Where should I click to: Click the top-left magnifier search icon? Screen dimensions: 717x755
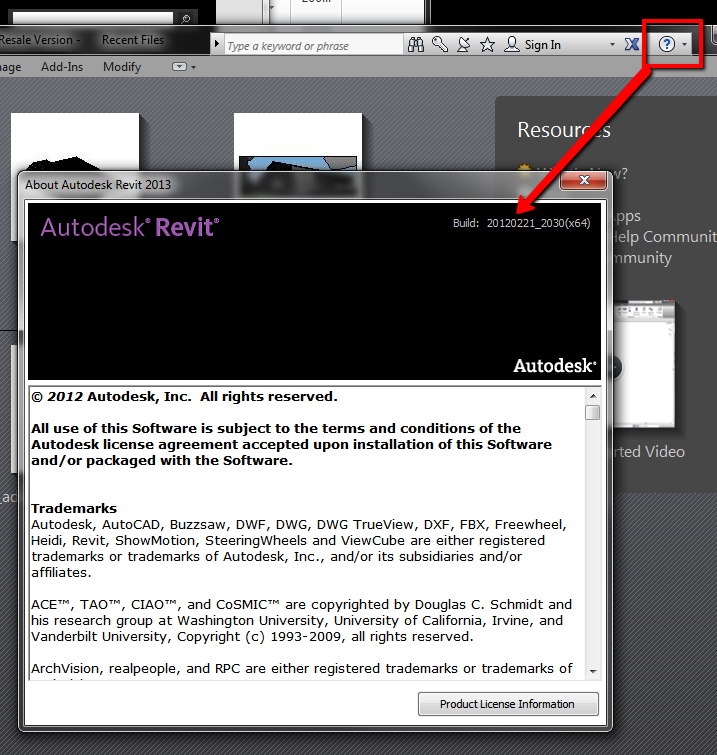pos(185,19)
